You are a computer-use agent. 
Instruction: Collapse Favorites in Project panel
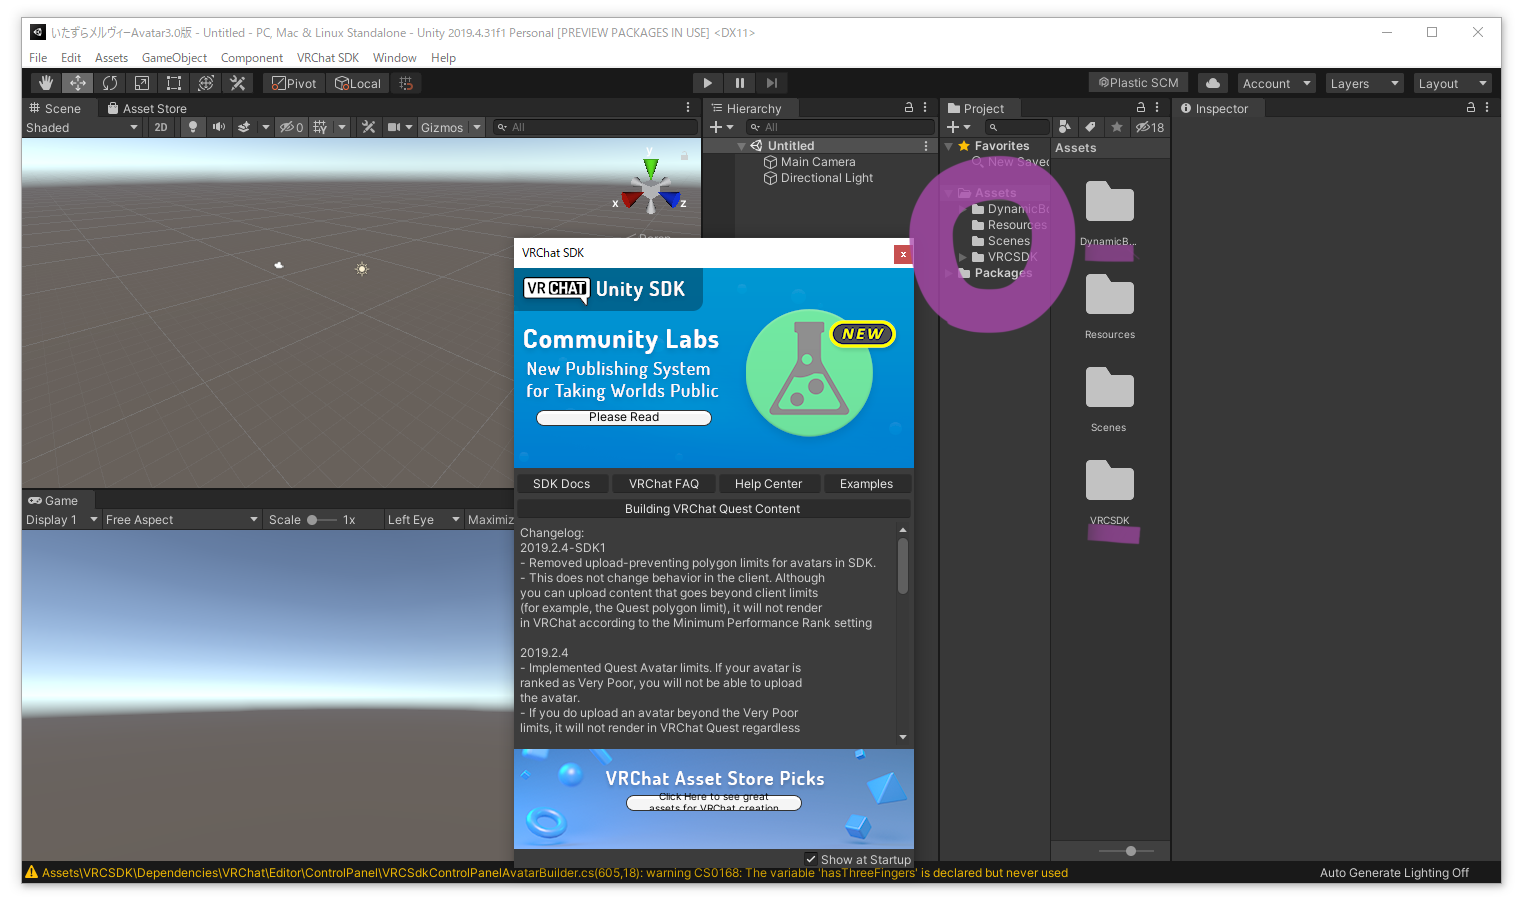pos(948,146)
